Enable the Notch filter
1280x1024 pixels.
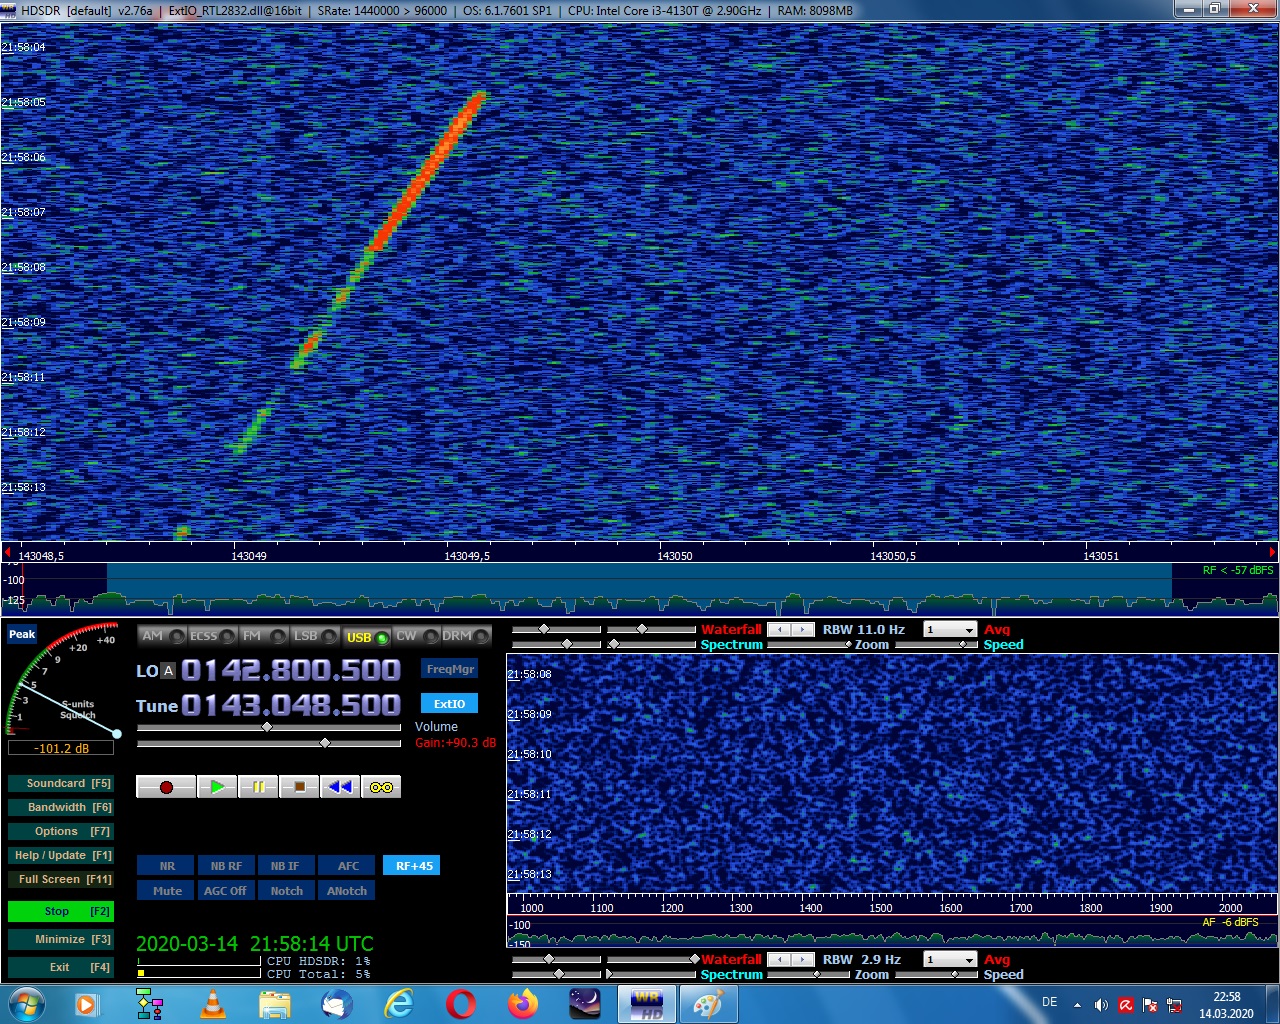coord(286,891)
